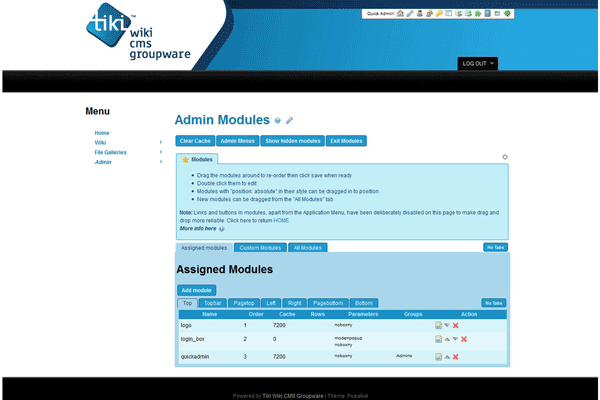Click the key icon in Quick Admin bar
600x400 pixels.
click(x=438, y=13)
